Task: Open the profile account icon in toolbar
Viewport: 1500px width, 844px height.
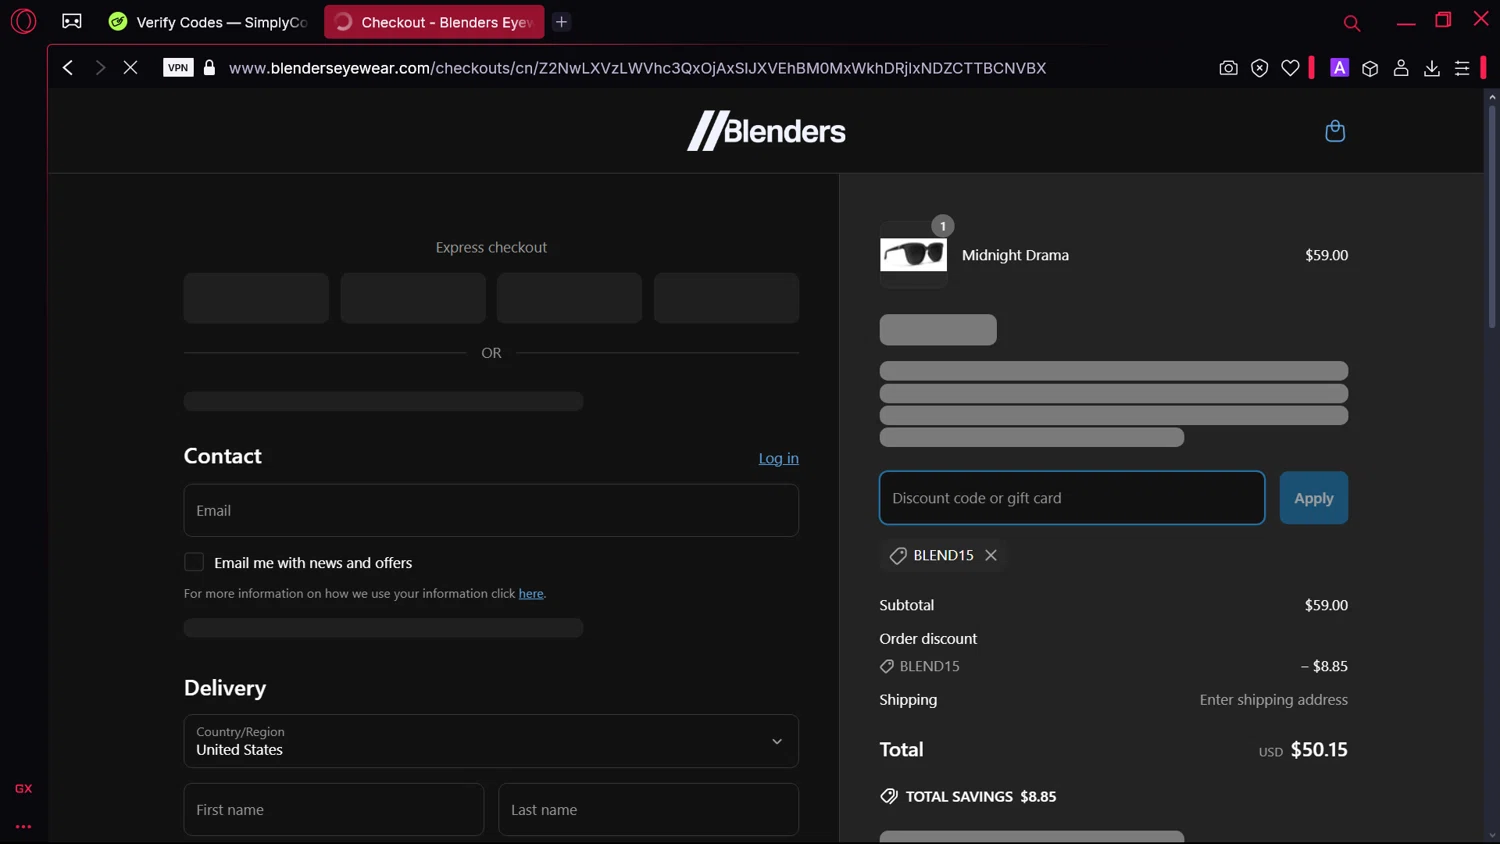Action: tap(1401, 68)
